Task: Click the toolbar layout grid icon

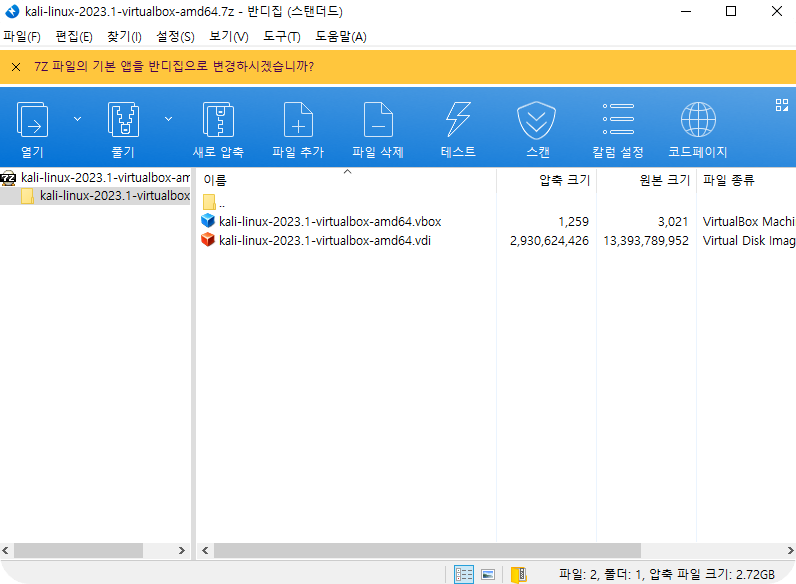Action: (782, 105)
